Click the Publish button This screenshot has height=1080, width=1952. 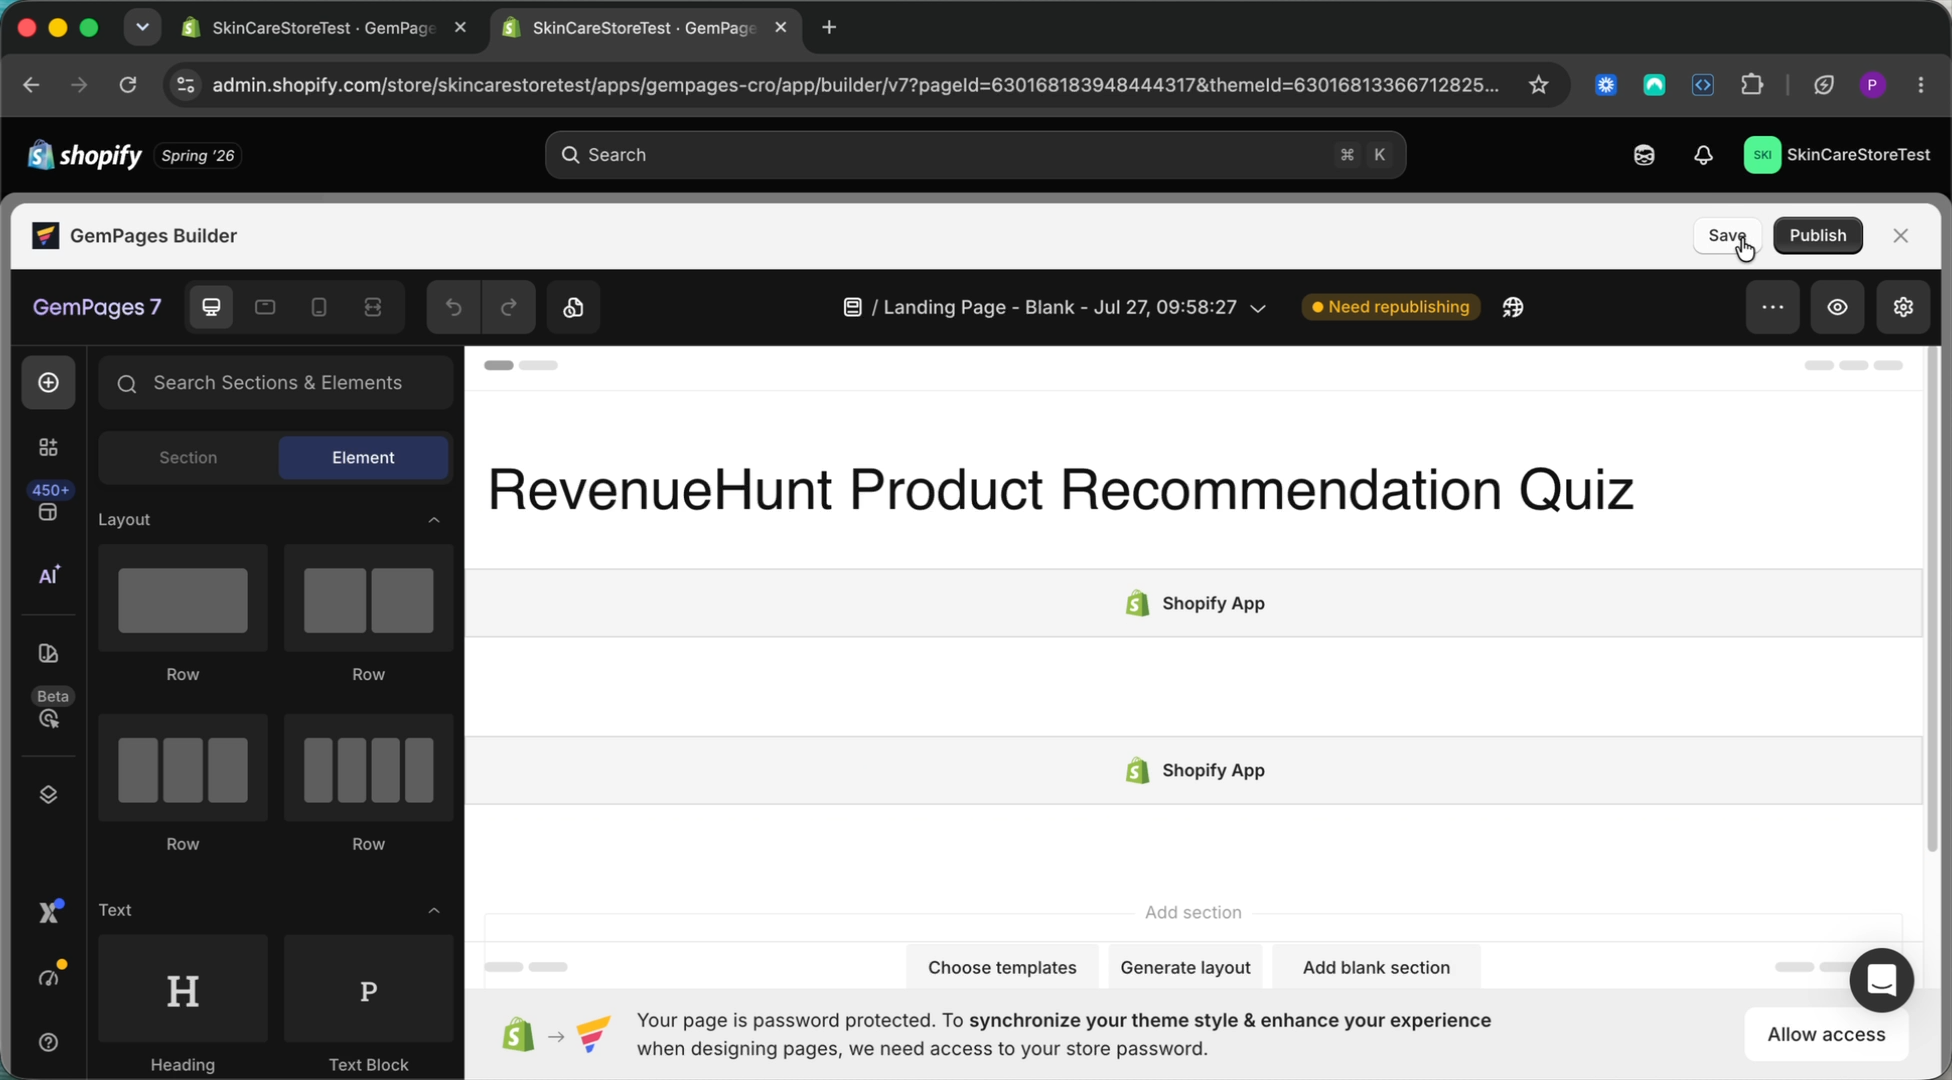coord(1817,235)
